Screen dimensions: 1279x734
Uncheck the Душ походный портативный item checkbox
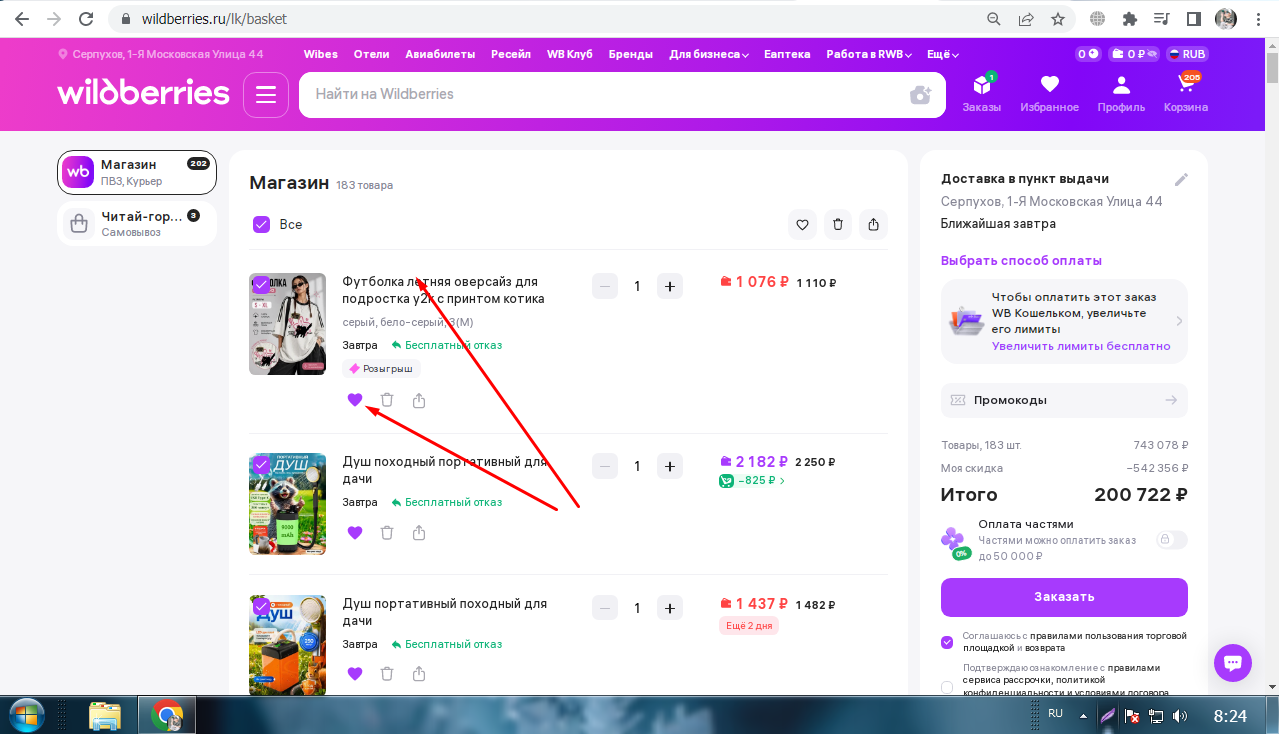(x=261, y=465)
